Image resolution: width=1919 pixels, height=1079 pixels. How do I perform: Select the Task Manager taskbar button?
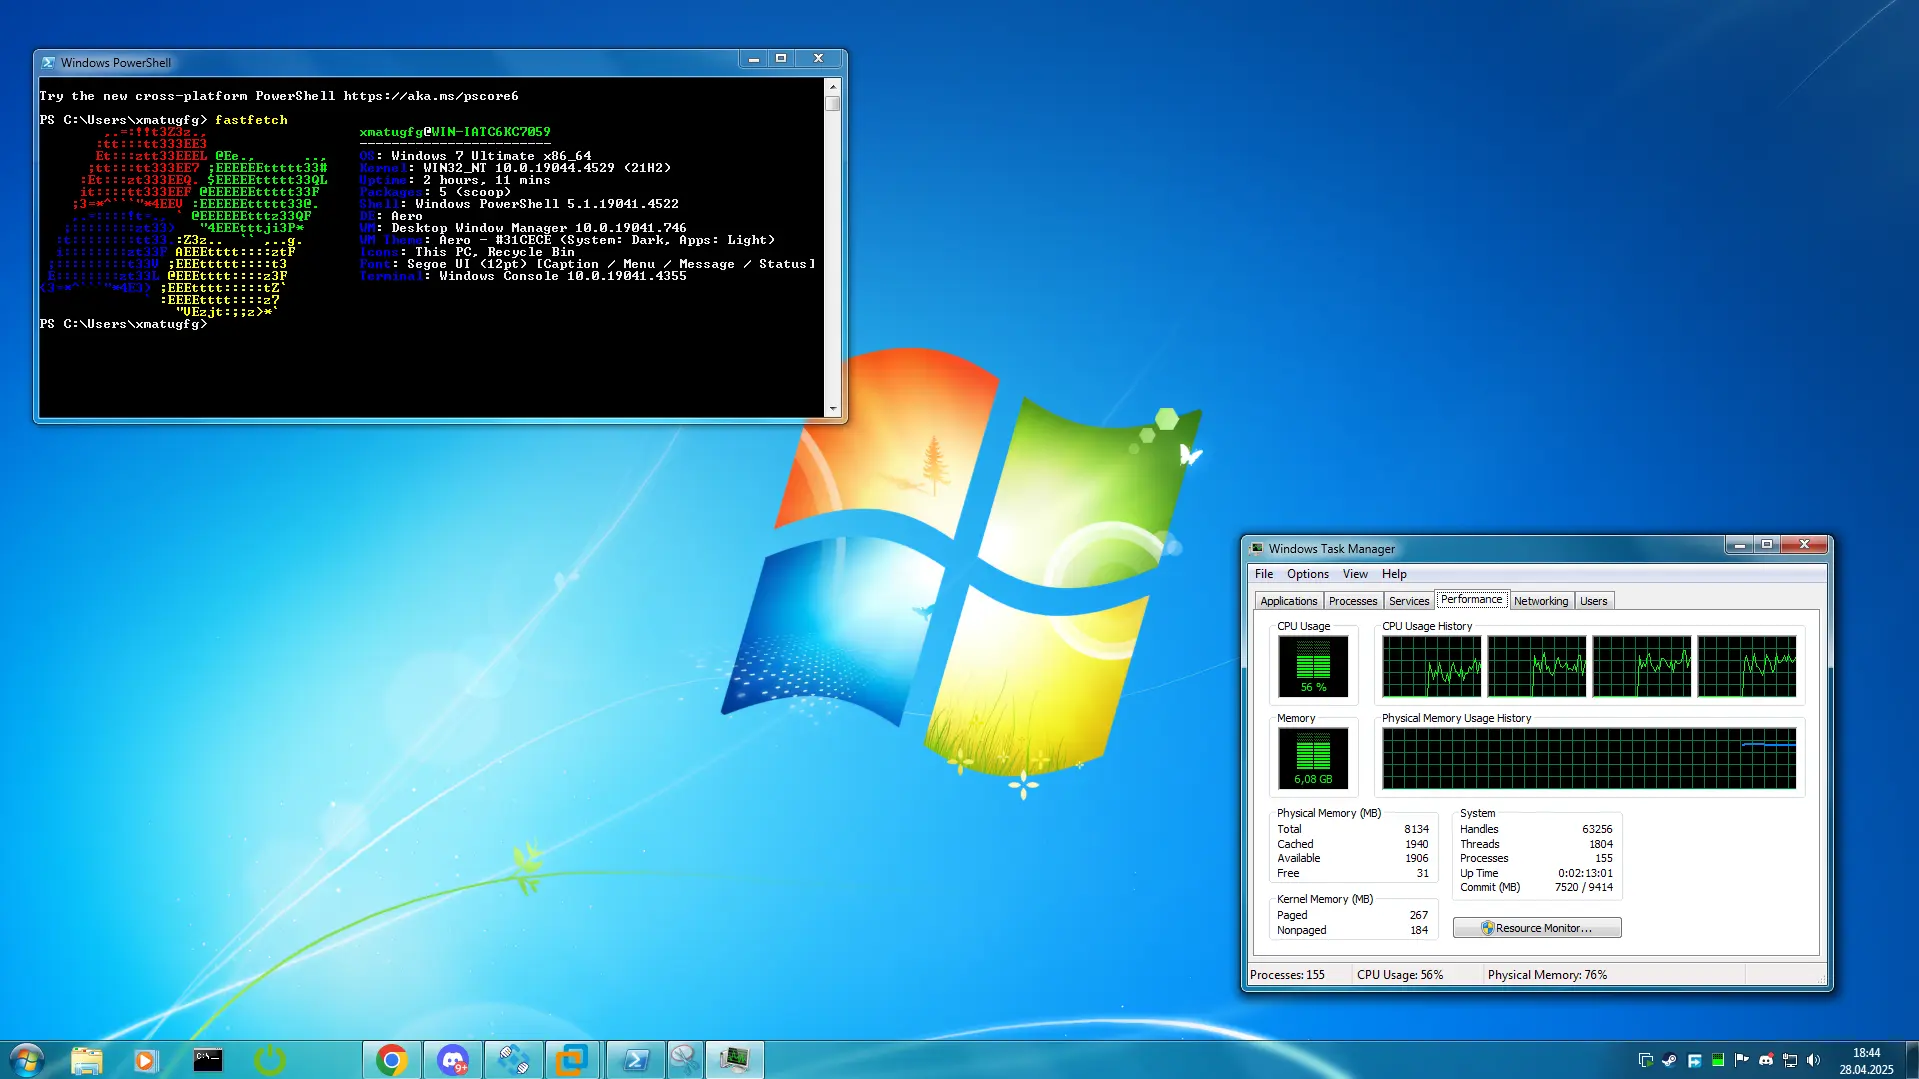735,1060
